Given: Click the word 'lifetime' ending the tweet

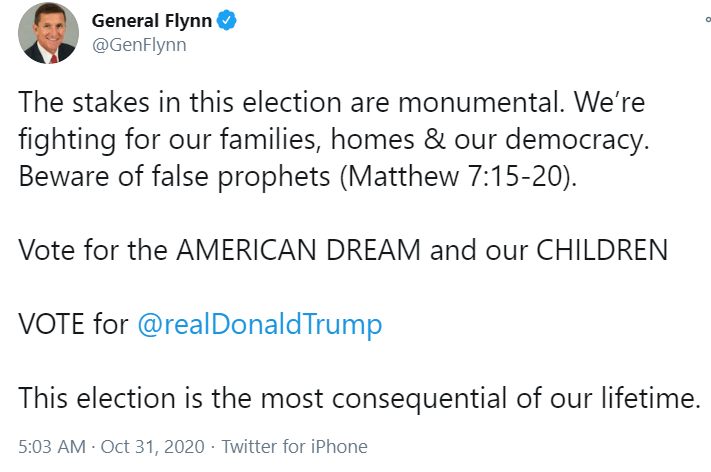Looking at the screenshot, I should pos(651,398).
